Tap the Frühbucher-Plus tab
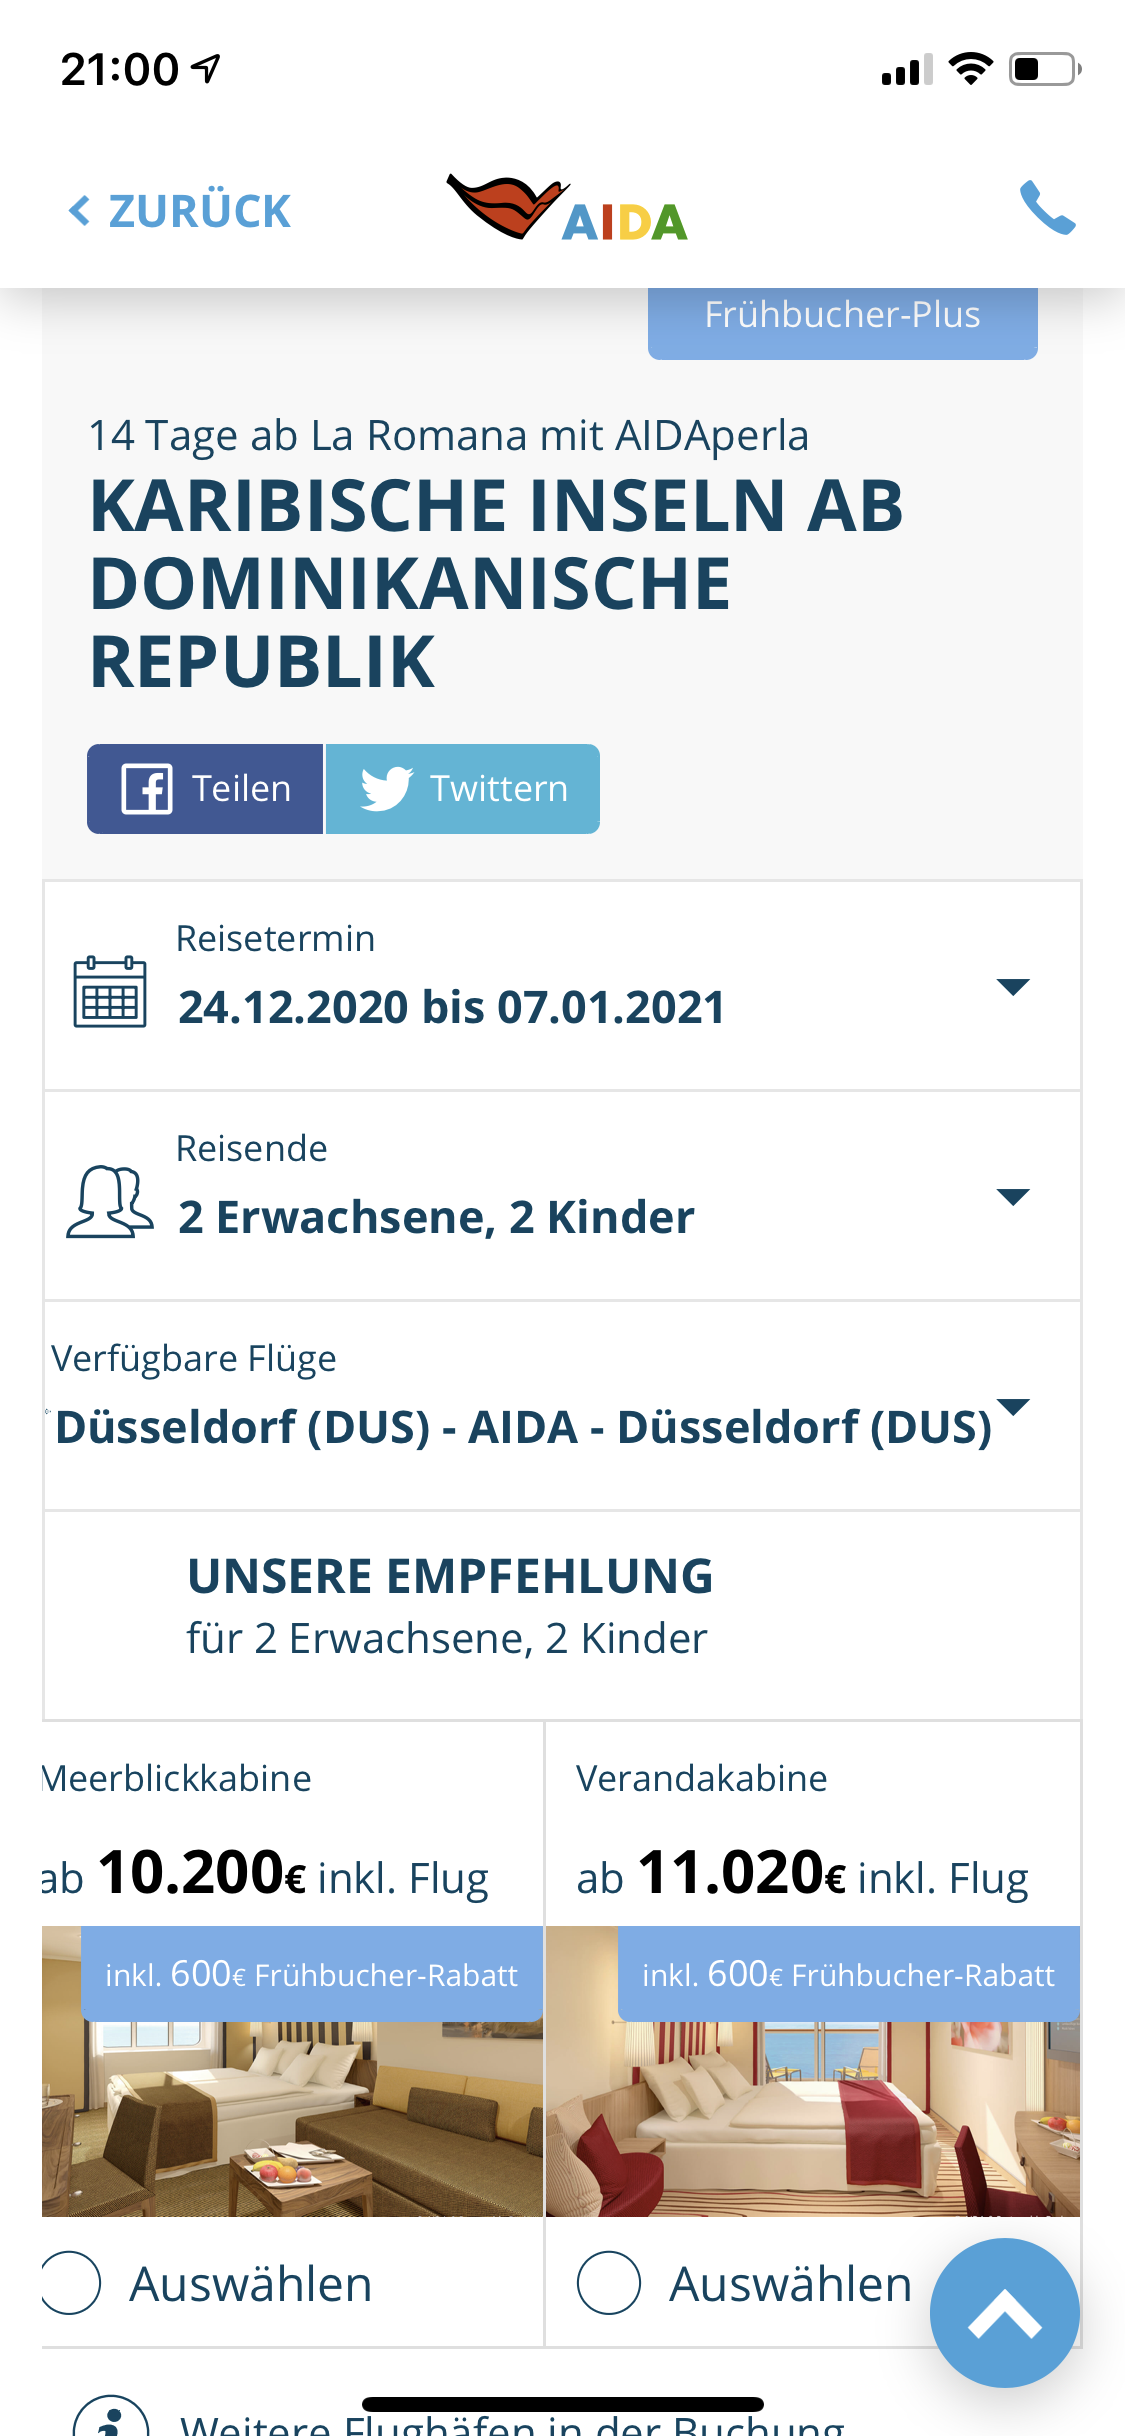Screen dimensions: 1125x2436 (842, 318)
